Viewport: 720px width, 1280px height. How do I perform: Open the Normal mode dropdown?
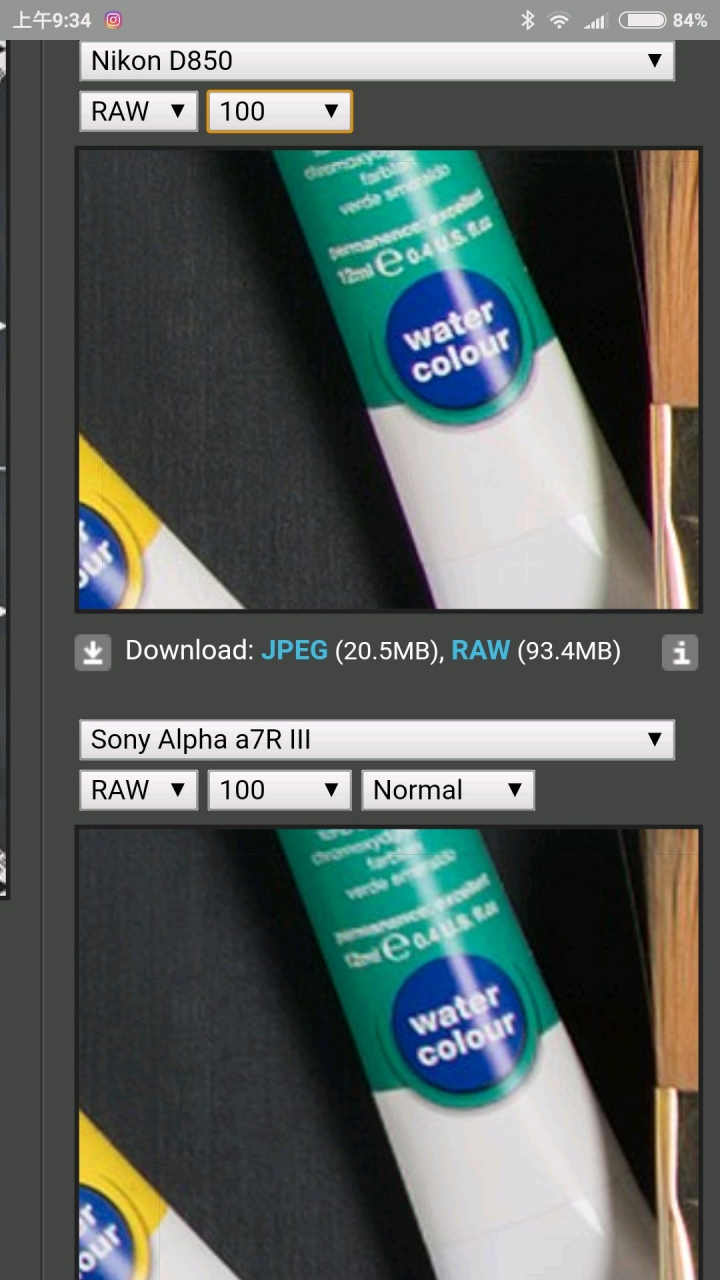tap(447, 790)
